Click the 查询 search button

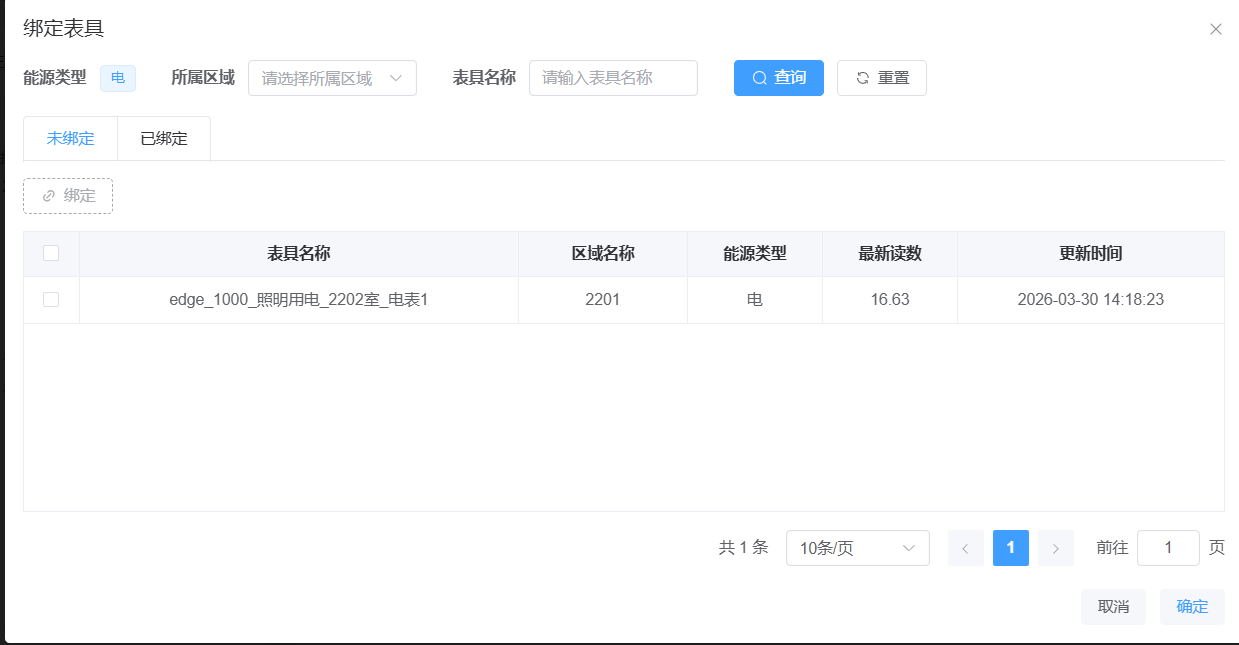point(779,78)
